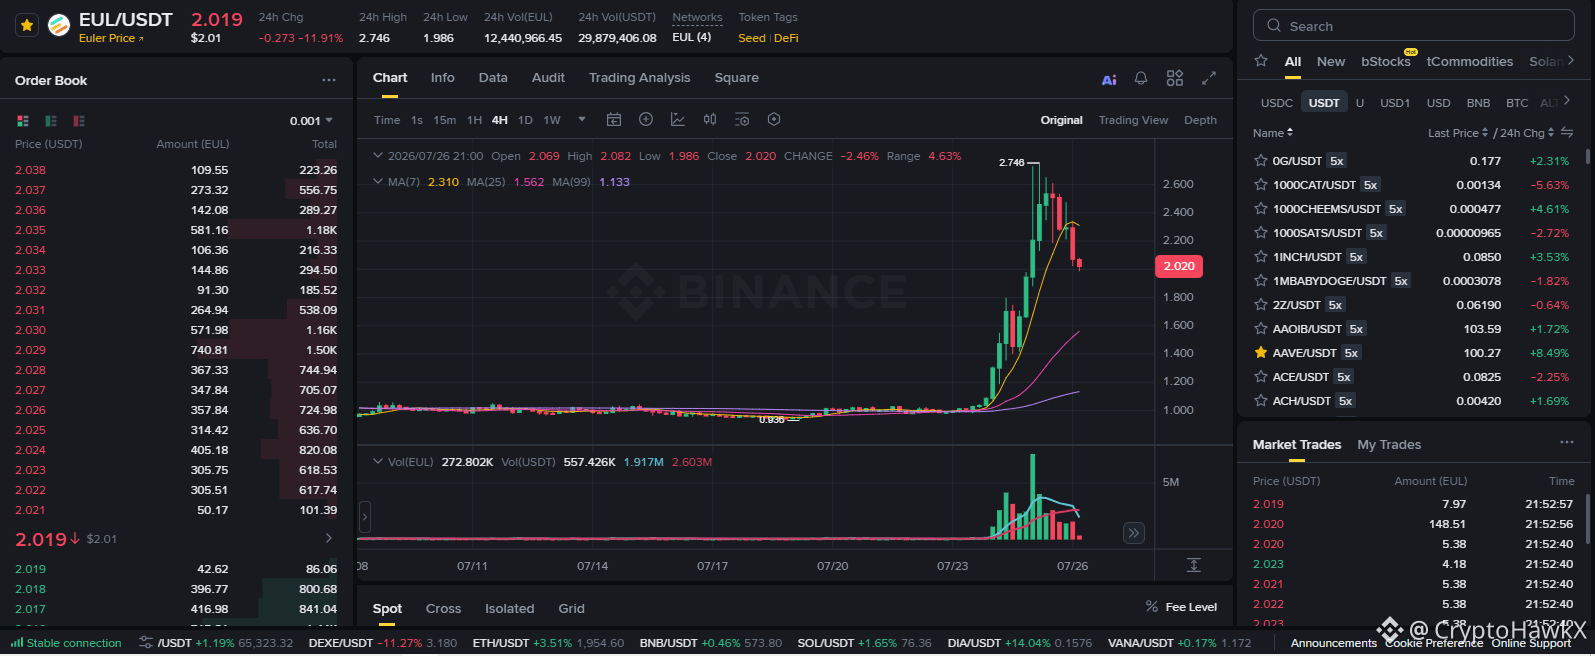Image resolution: width=1595 pixels, height=656 pixels.
Task: Filter by BTC quote asset
Action: [x=1517, y=103]
